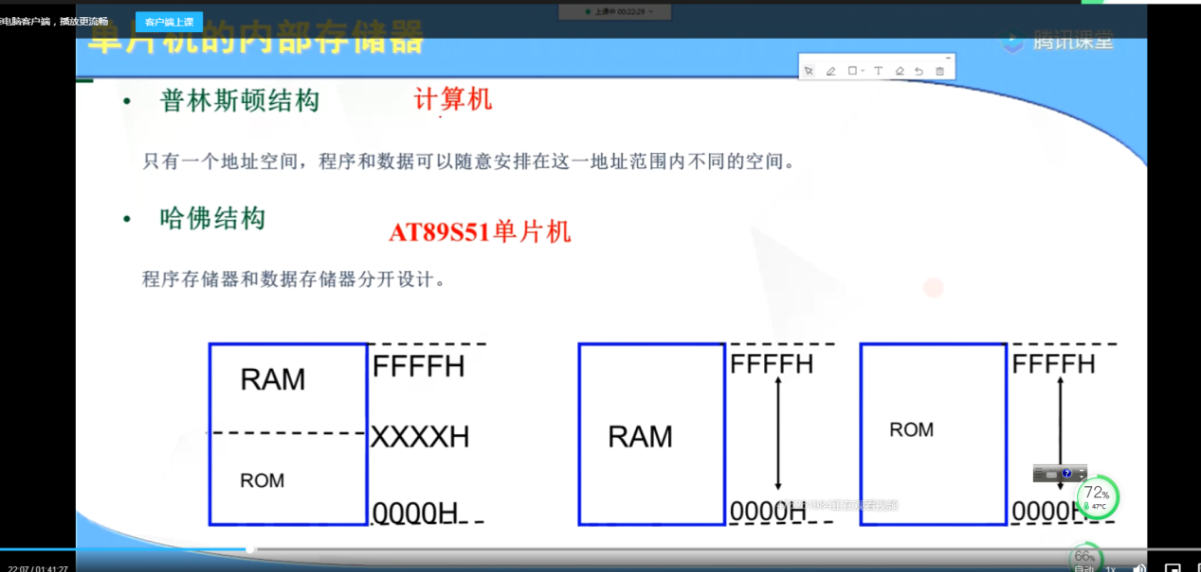Clear all annotations with trash icon
Image resolution: width=1201 pixels, height=572 pixels.
tap(939, 71)
